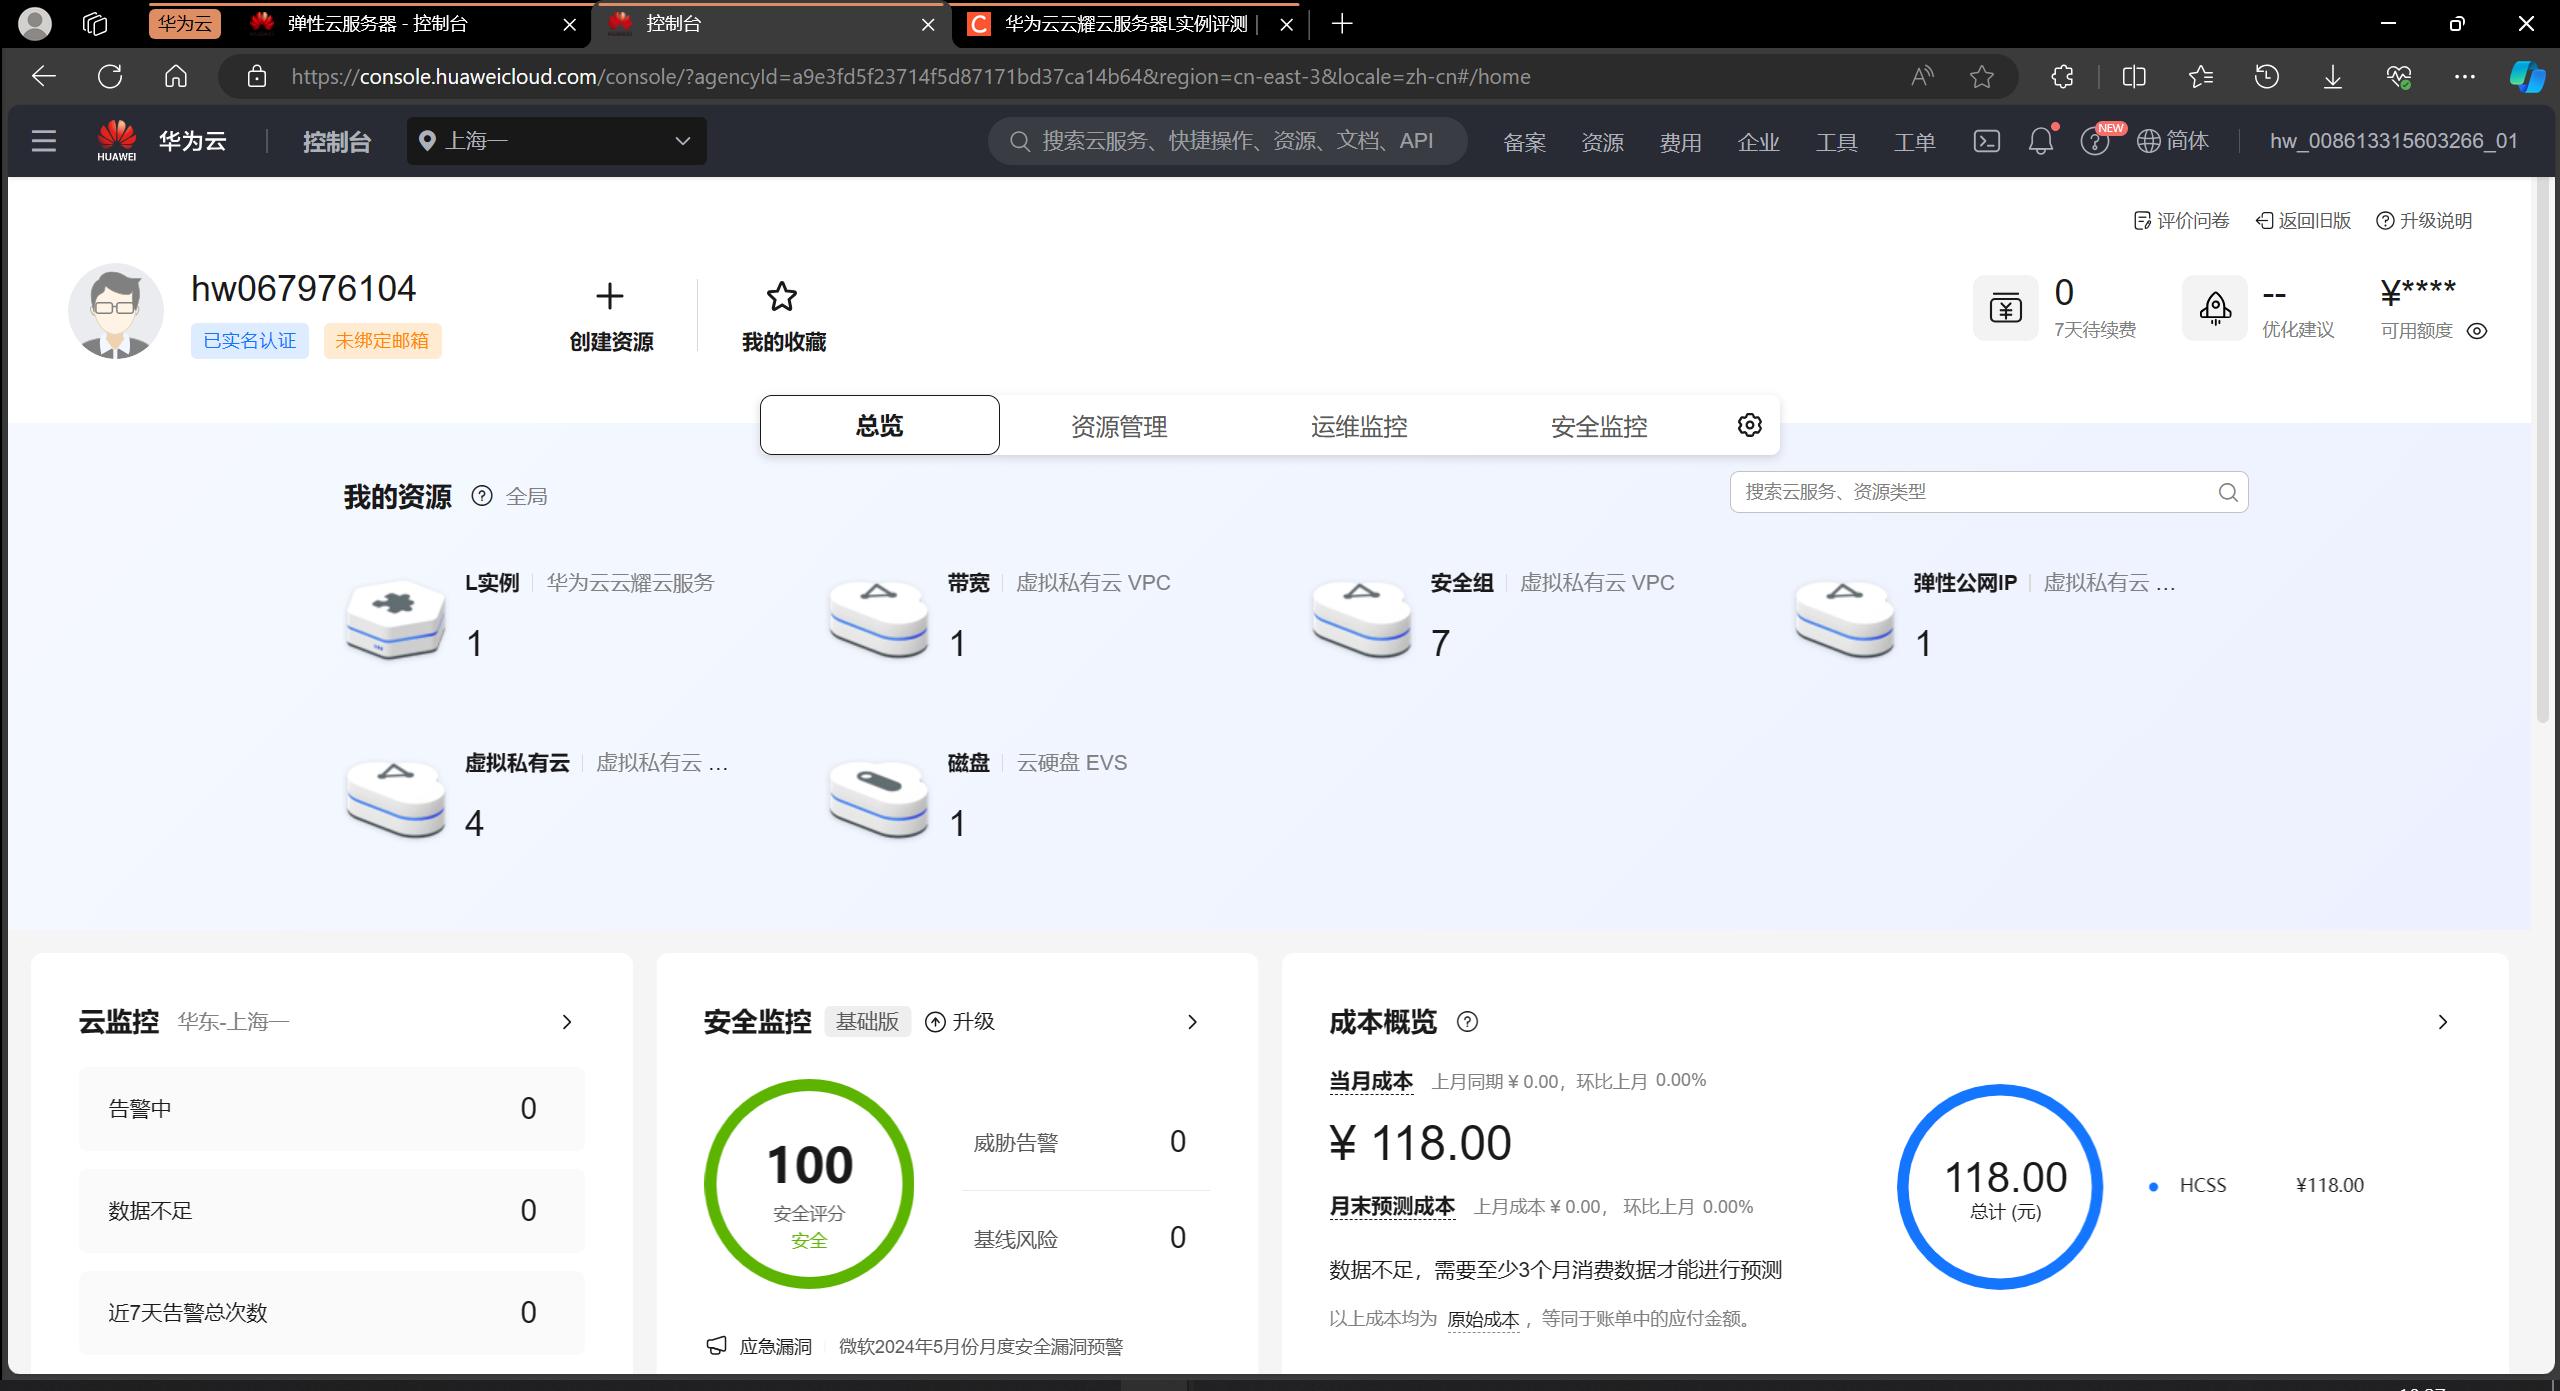The height and width of the screenshot is (1391, 2560).
Task: Open the 资源 top menu
Action: pos(1602,142)
